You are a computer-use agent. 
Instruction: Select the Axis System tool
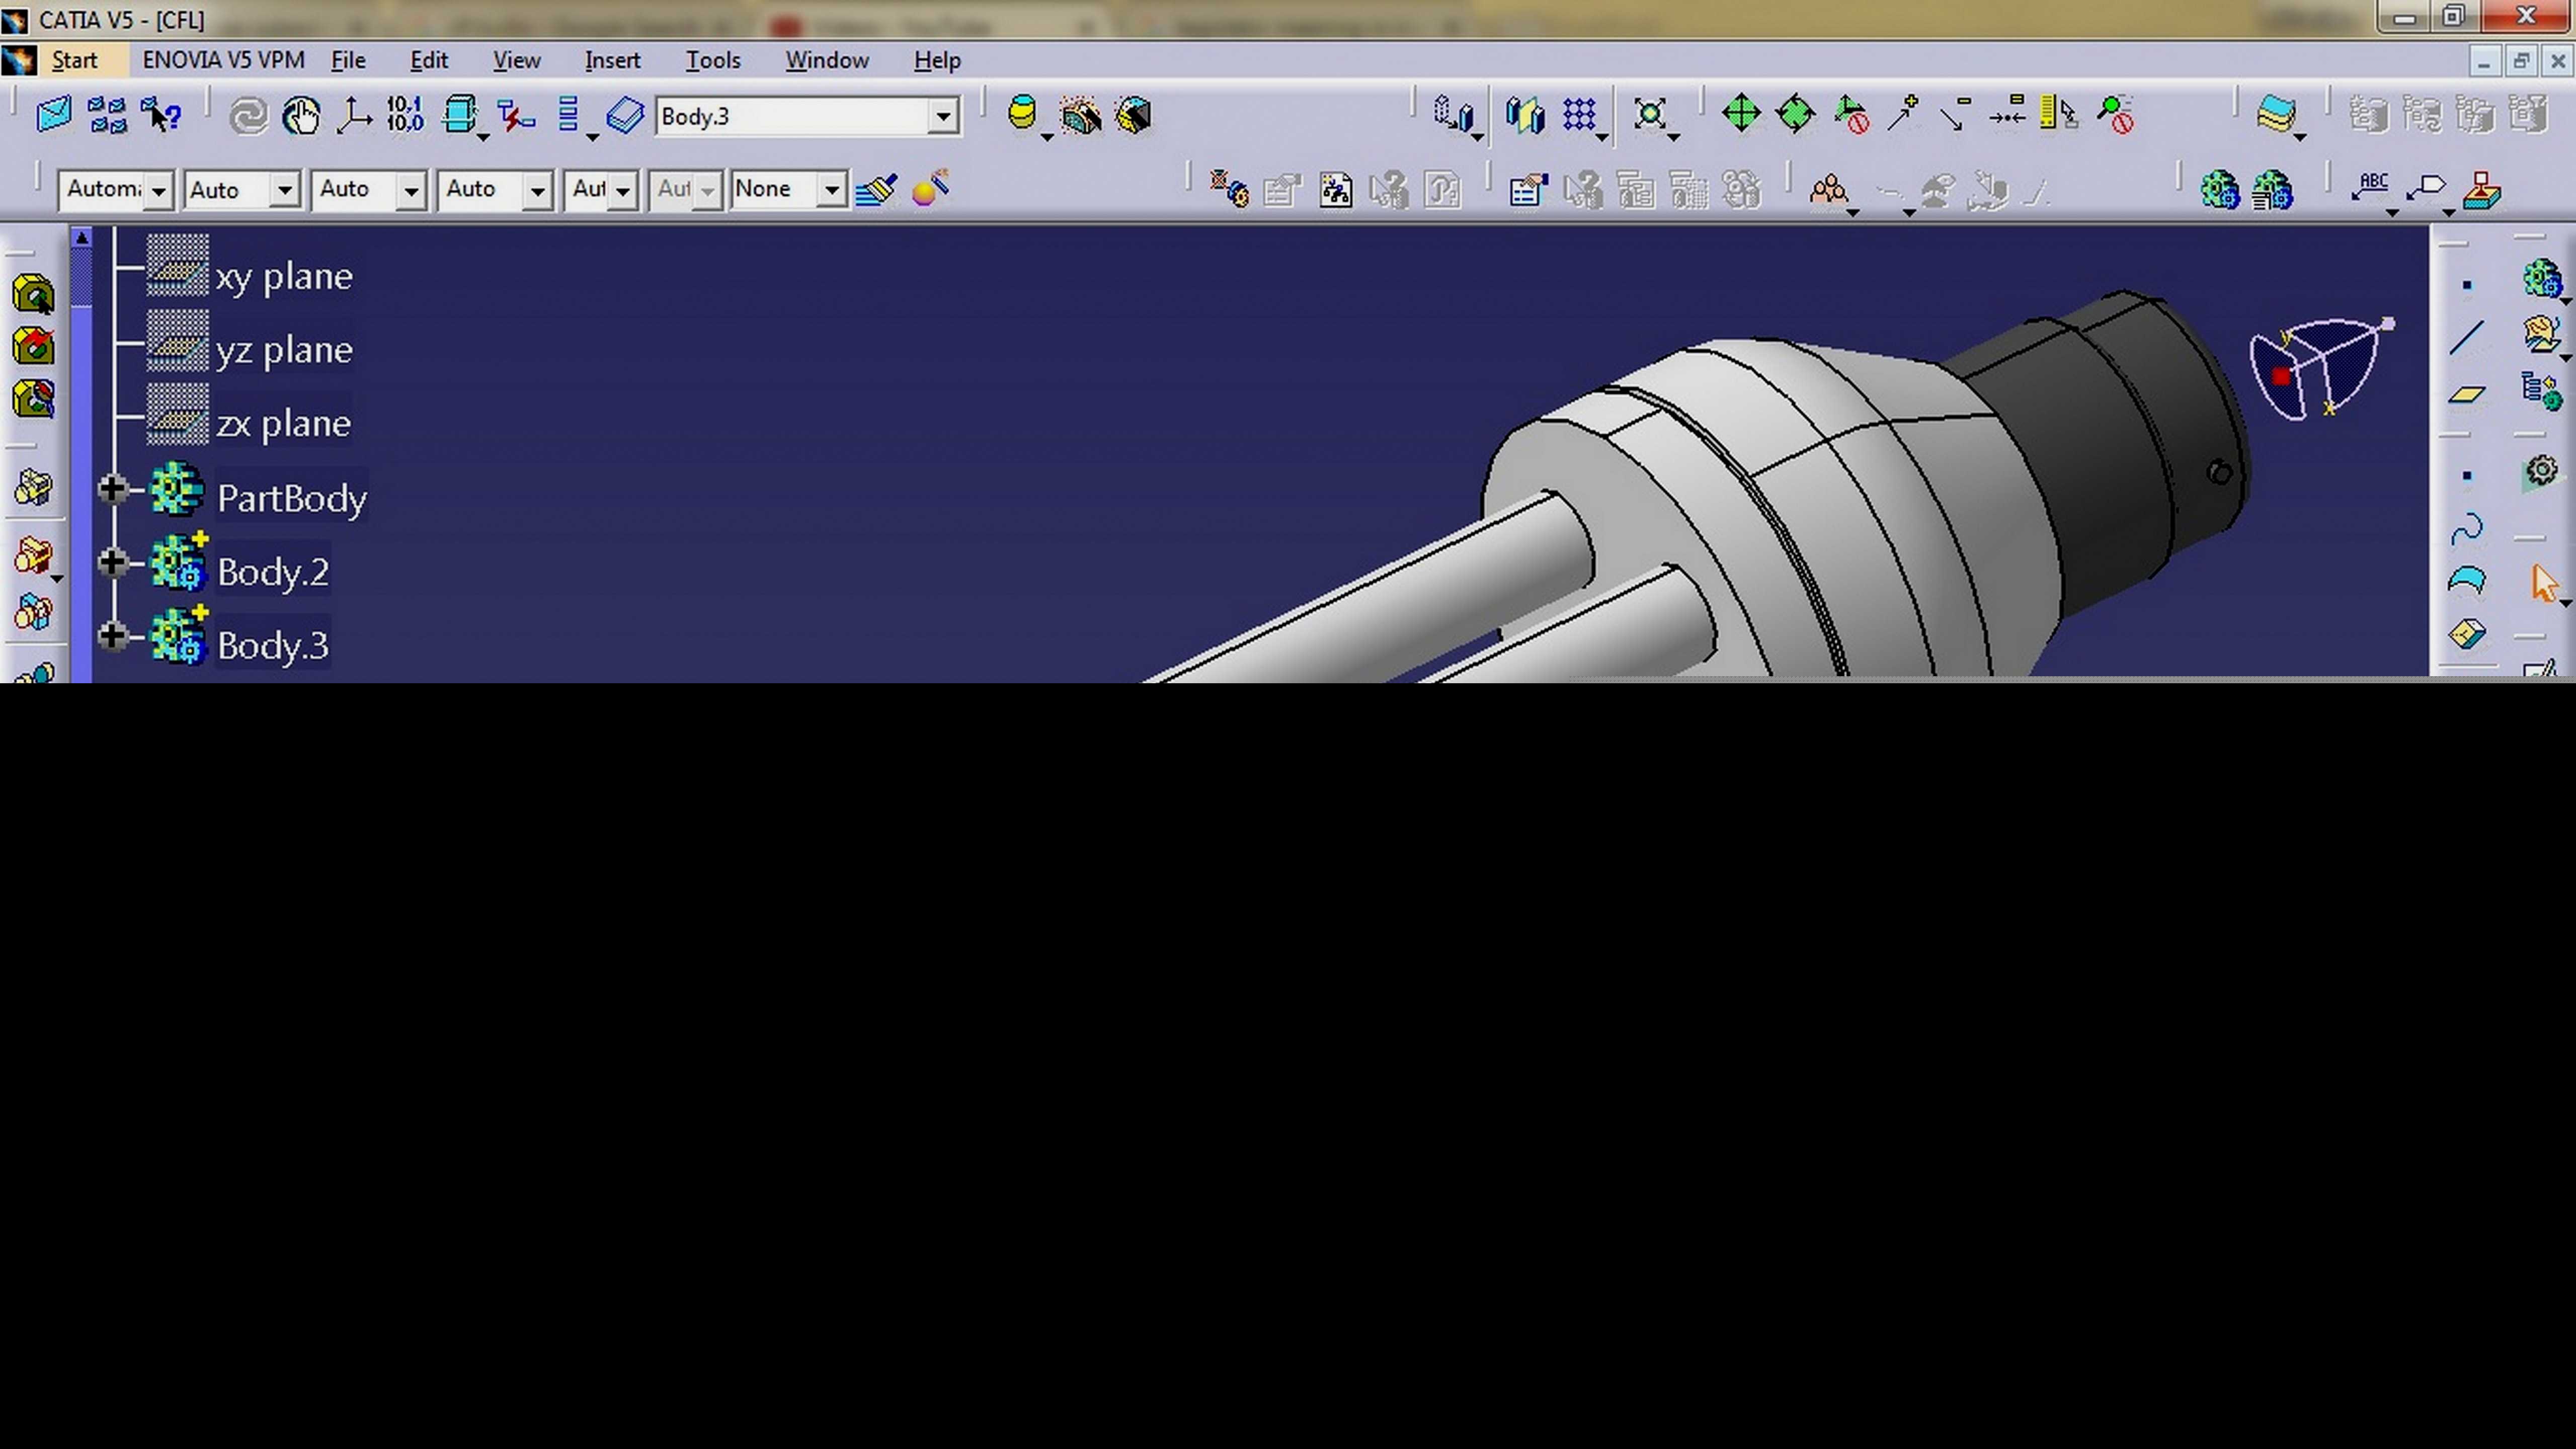(354, 116)
